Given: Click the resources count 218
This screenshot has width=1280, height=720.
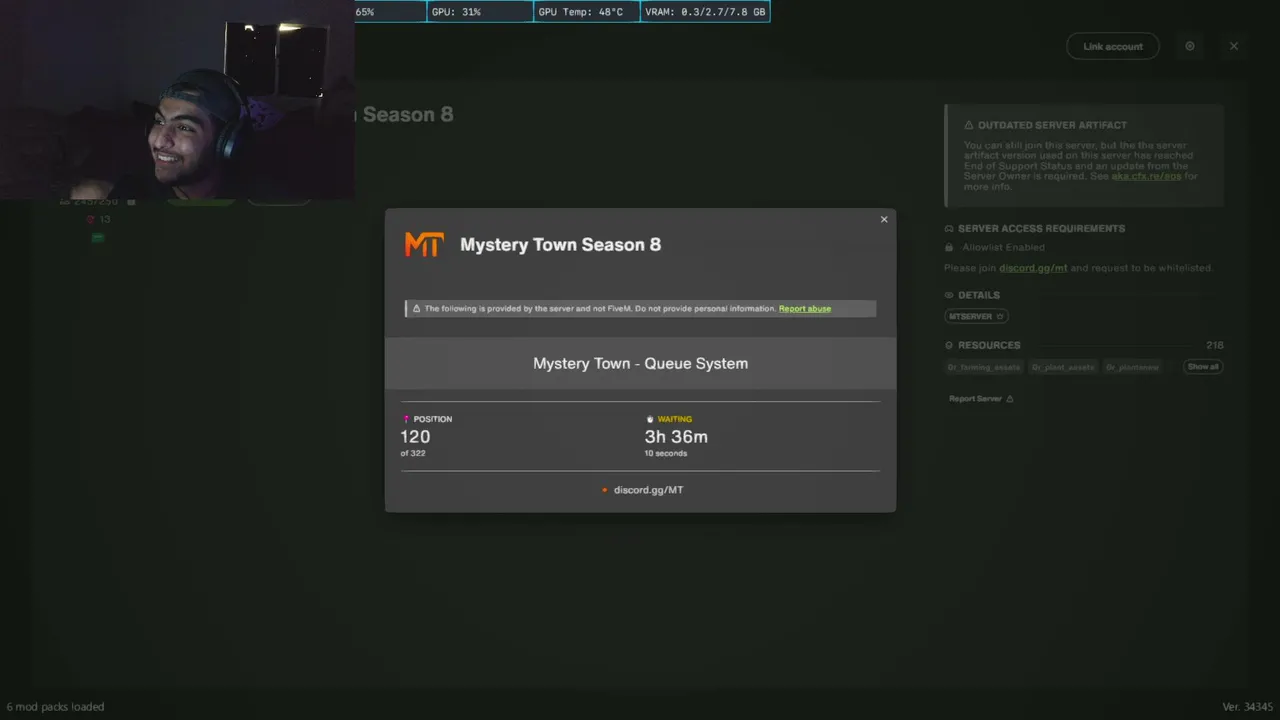Looking at the screenshot, I should coord(1215,345).
